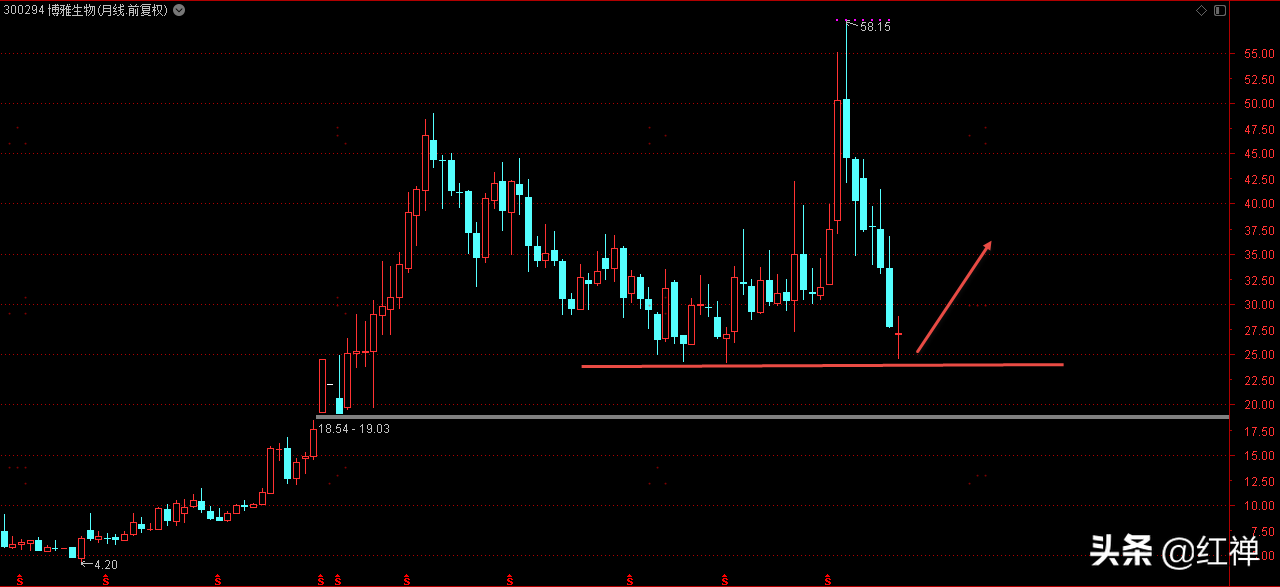Select the gray horizontal gap line
Screen dimensions: 1280x587
(771, 416)
